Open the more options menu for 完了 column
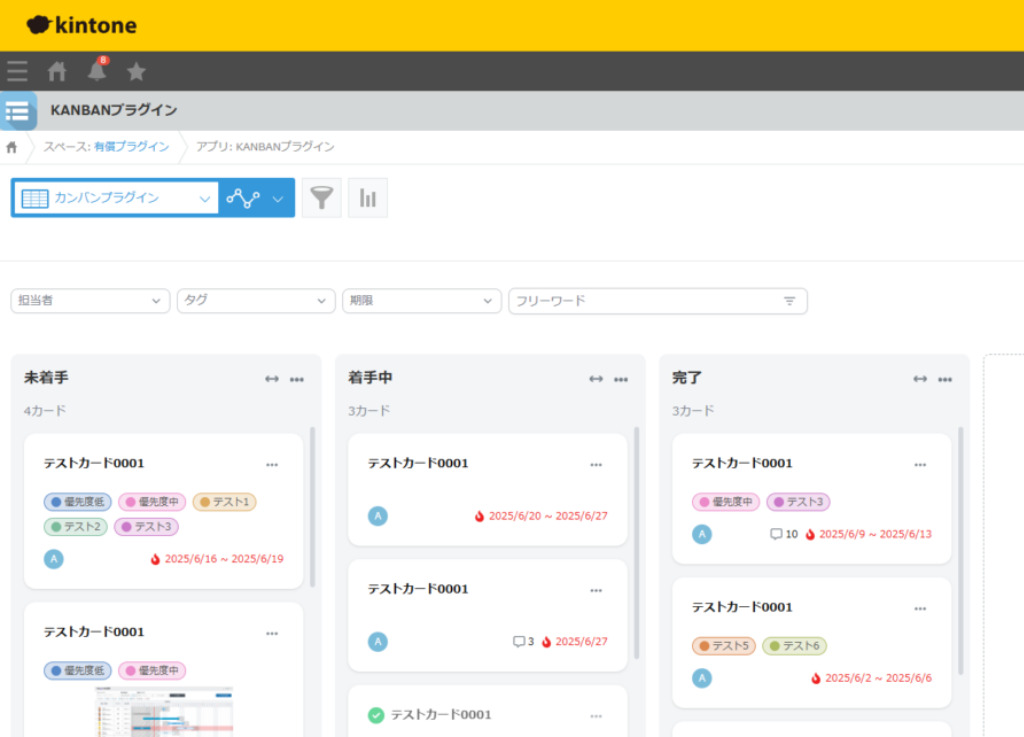The width and height of the screenshot is (1024, 737). 945,379
